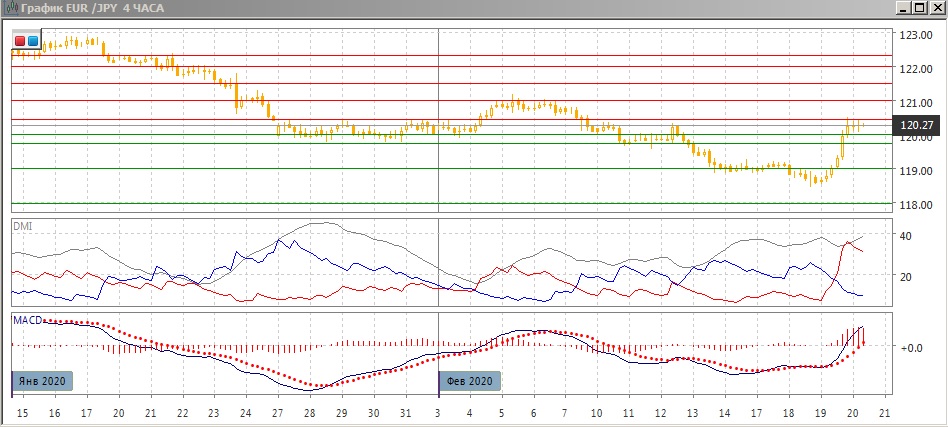Click the red square button on the chart
This screenshot has height=427, width=948.
coord(20,41)
